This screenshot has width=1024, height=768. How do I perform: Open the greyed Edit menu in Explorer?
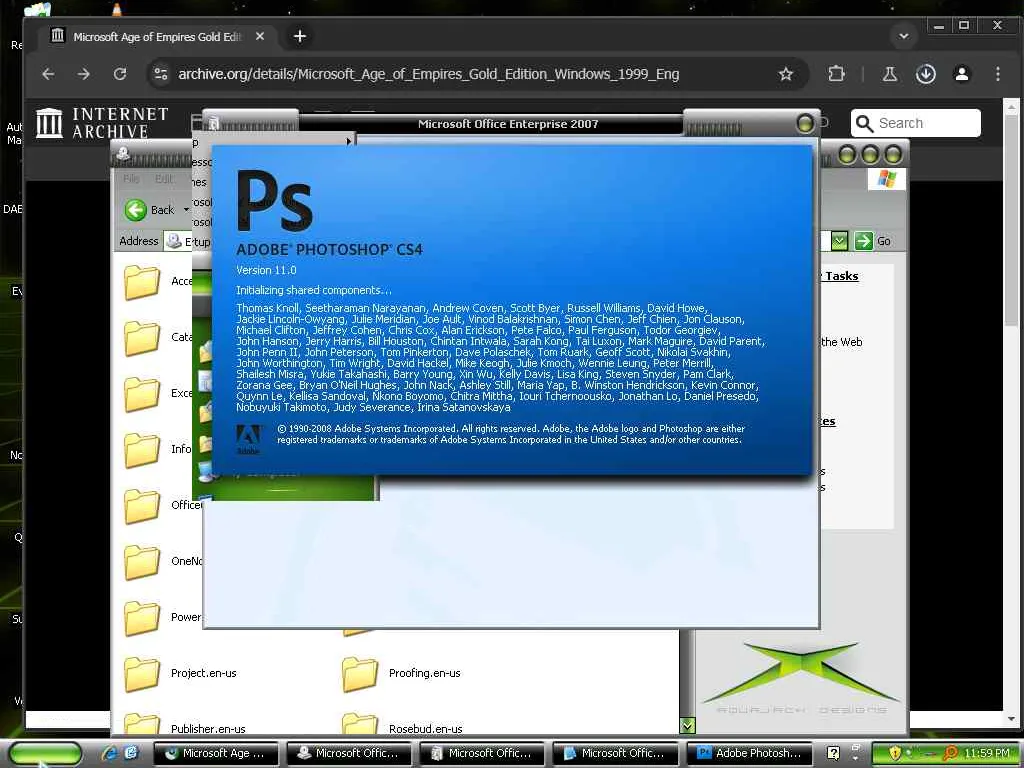164,178
